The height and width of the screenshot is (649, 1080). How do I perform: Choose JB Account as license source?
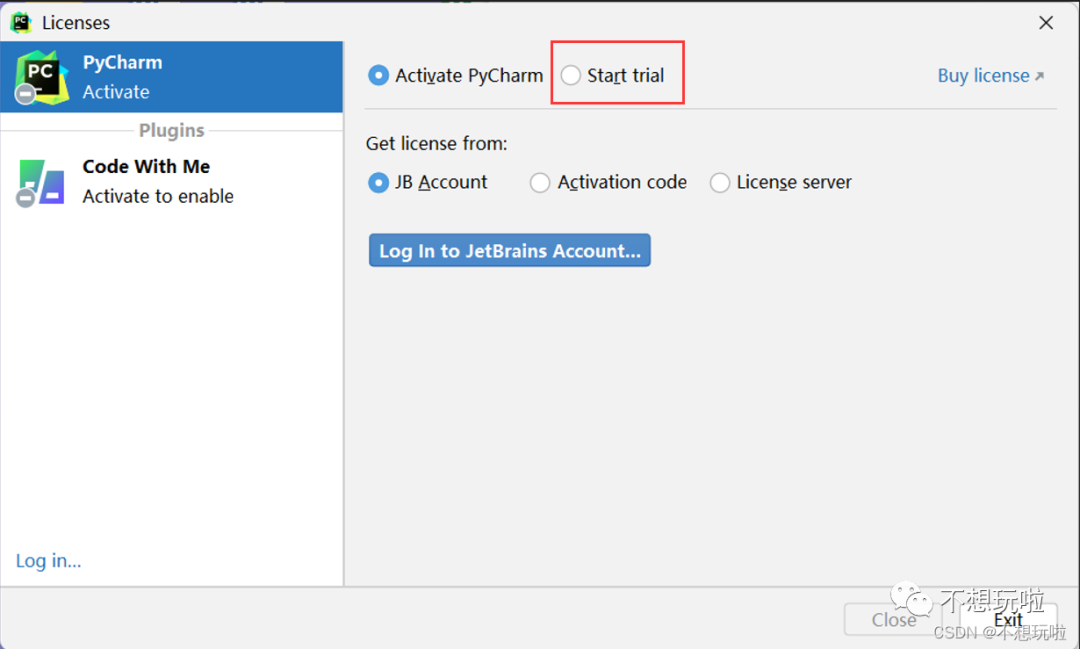[378, 183]
